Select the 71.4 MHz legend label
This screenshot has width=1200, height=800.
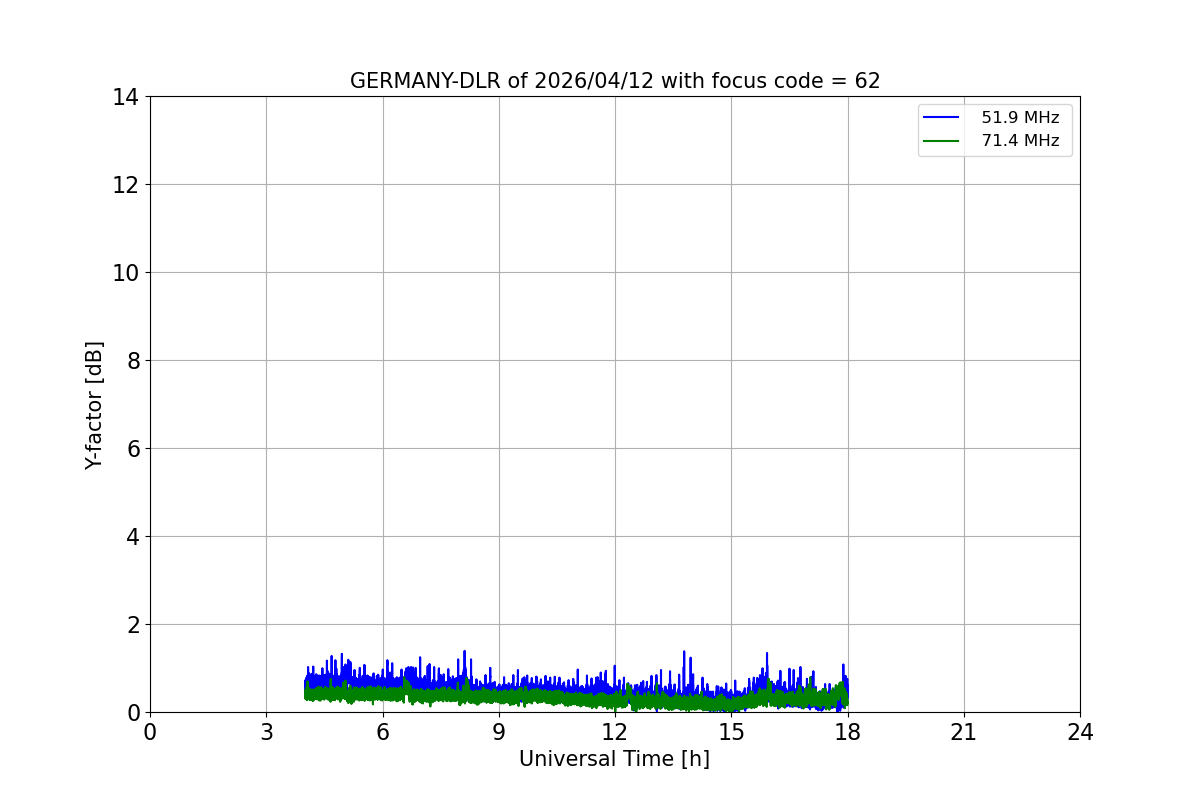click(x=1020, y=141)
